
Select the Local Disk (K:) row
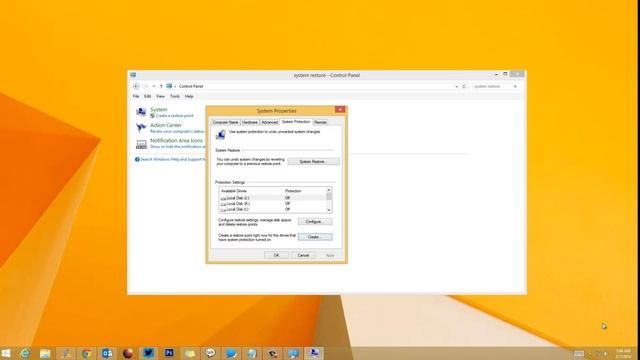click(x=273, y=204)
